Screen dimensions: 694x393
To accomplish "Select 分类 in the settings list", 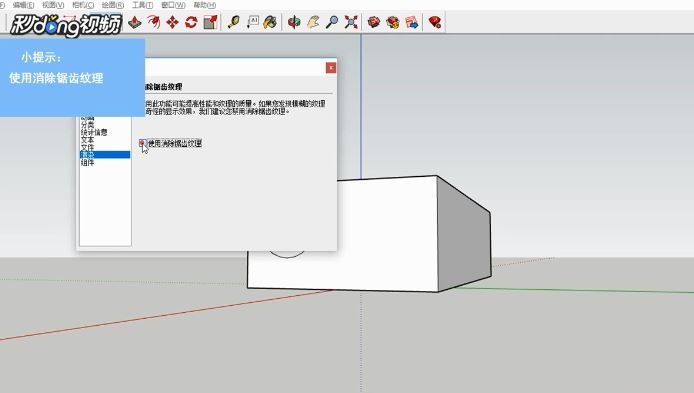I will pos(88,125).
